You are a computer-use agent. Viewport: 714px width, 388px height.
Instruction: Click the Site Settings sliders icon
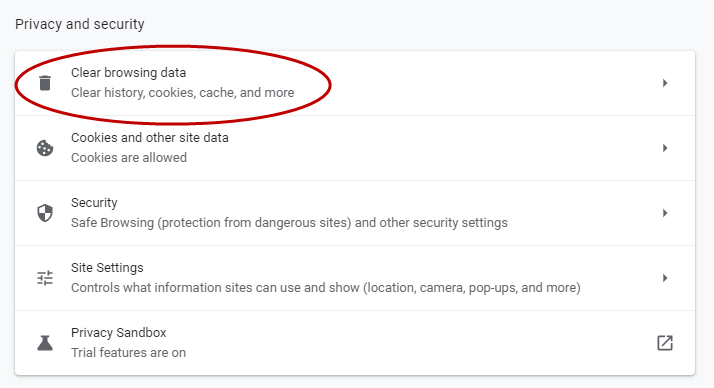pos(45,278)
